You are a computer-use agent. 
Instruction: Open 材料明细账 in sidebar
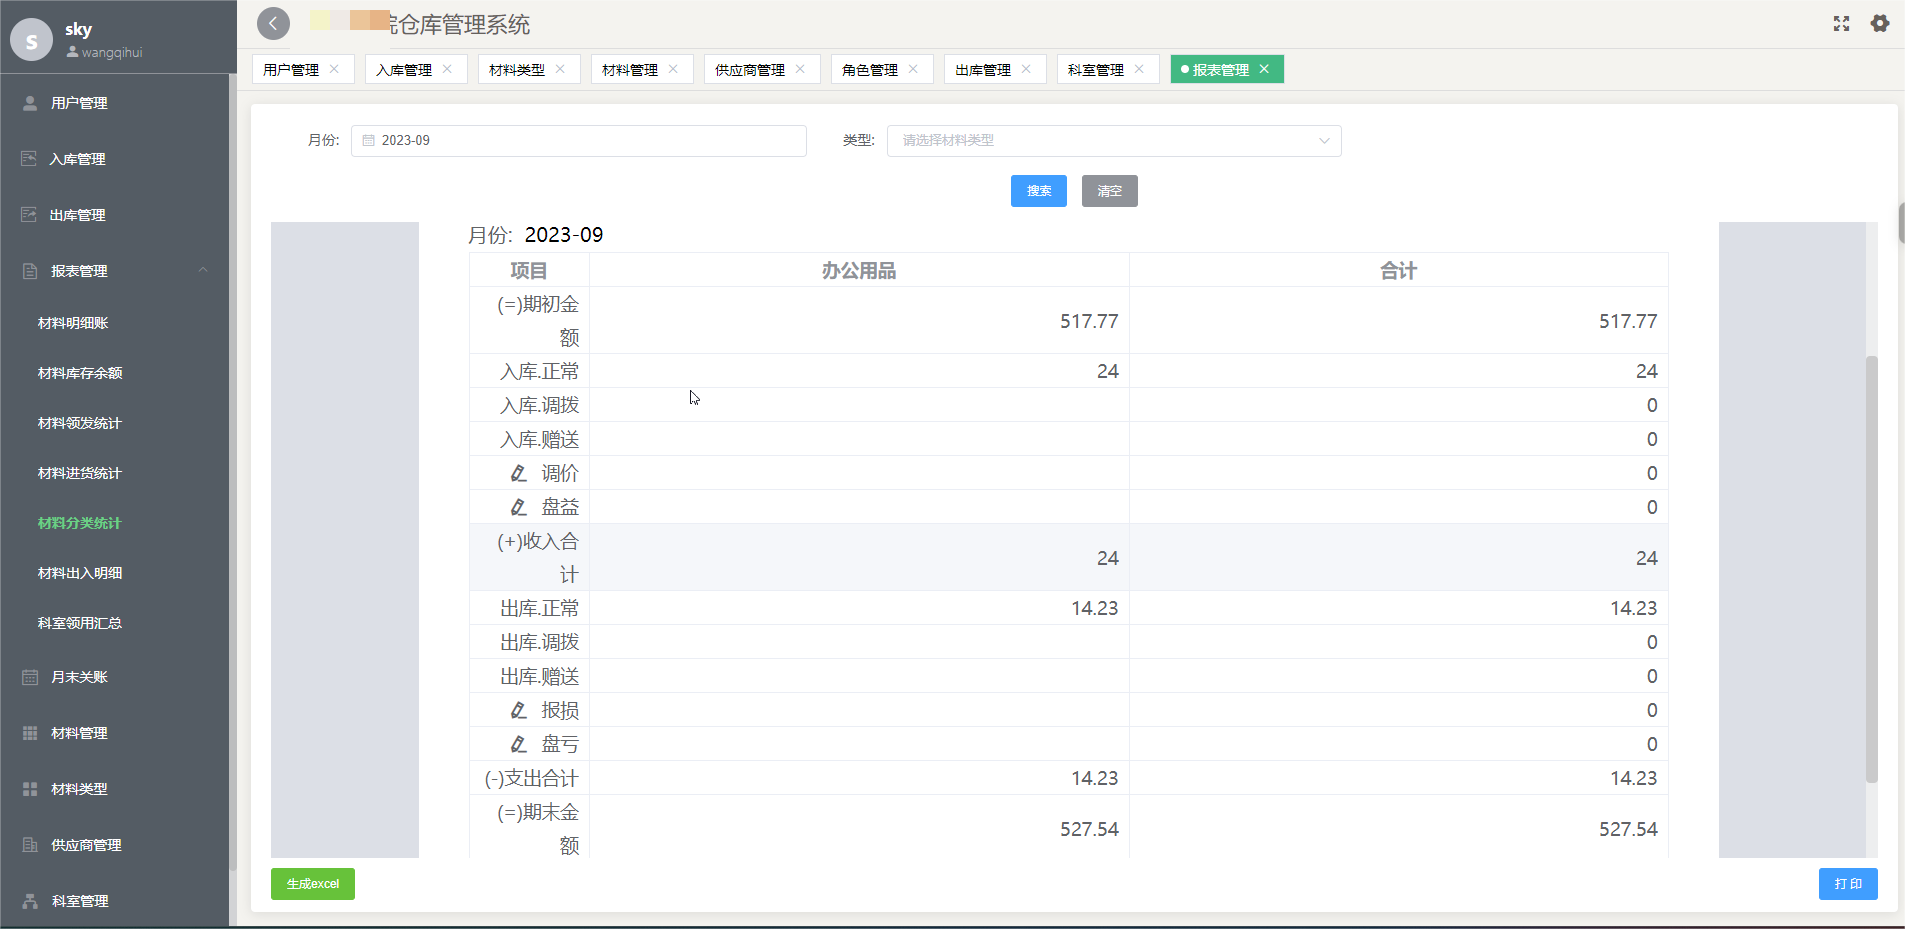(73, 323)
